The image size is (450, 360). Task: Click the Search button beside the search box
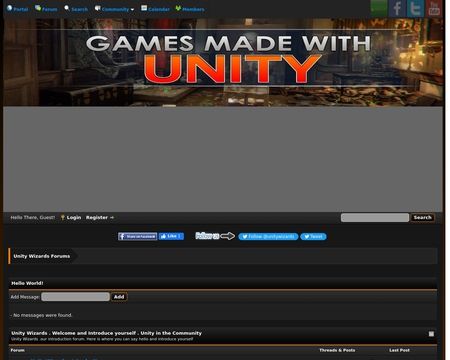point(422,218)
